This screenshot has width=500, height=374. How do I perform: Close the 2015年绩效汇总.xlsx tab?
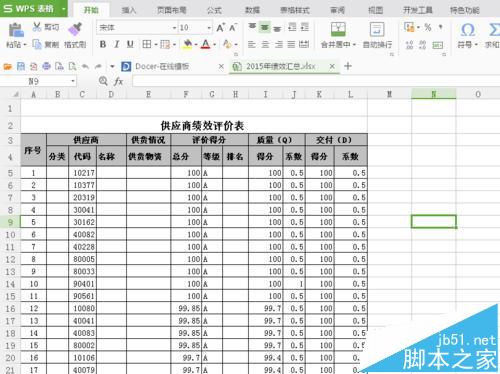tap(332, 66)
